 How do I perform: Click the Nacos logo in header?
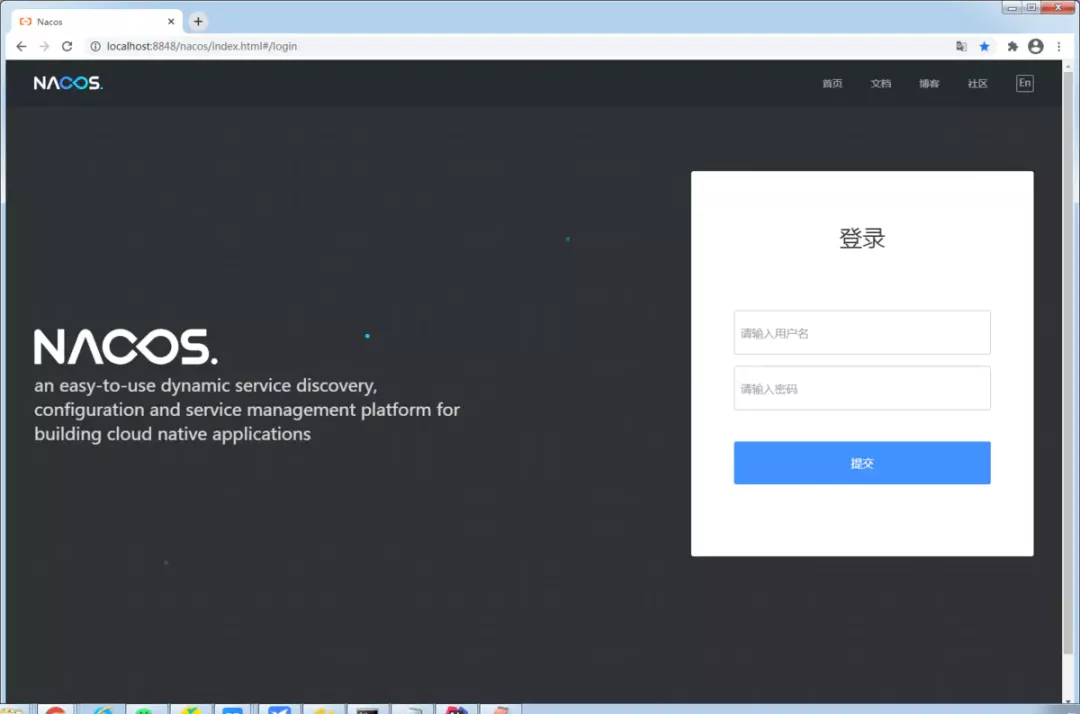tap(68, 83)
